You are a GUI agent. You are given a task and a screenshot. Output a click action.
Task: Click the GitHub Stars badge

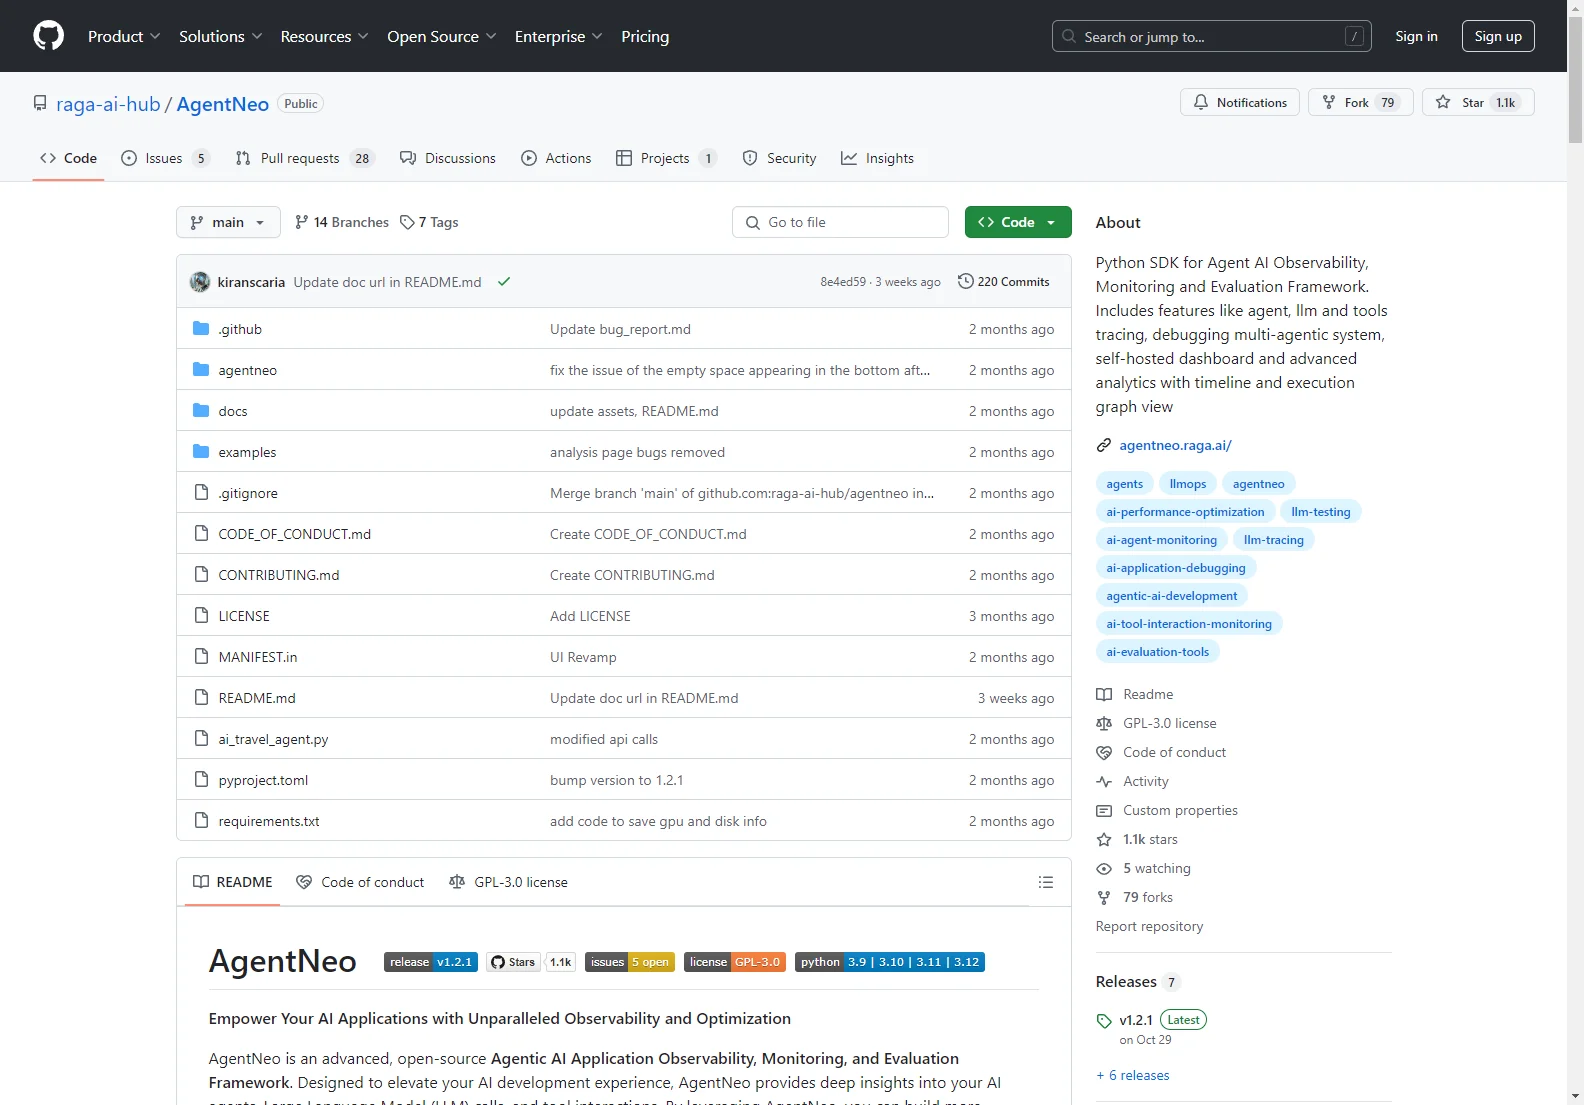click(x=531, y=962)
